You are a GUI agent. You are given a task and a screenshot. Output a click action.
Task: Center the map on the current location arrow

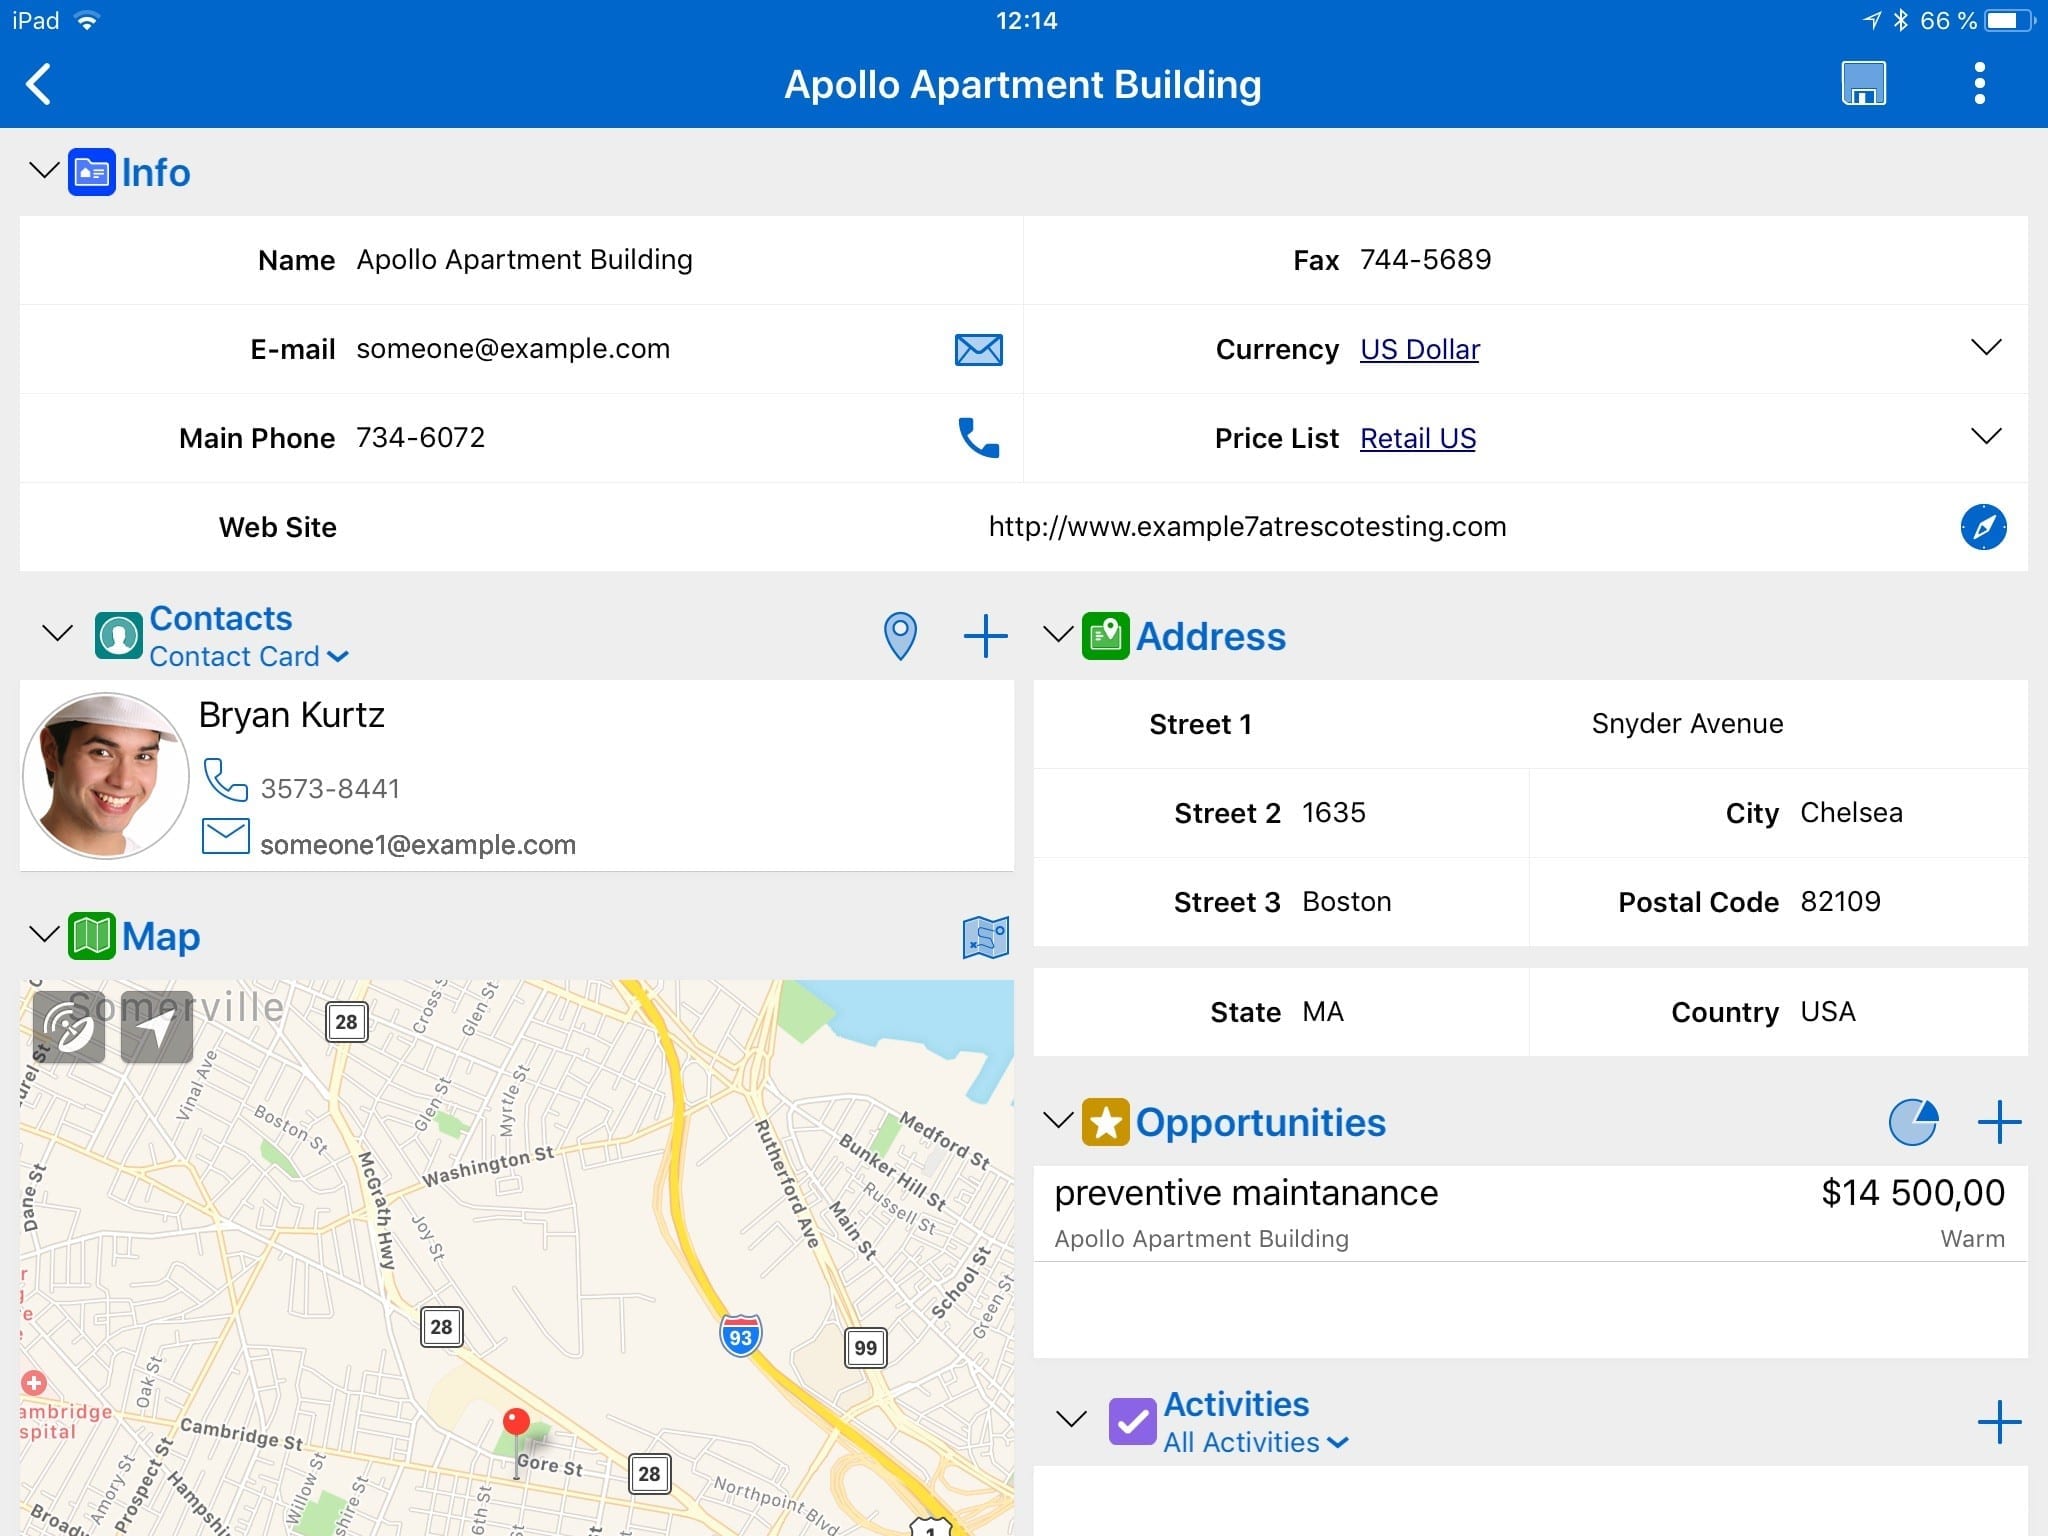[157, 1026]
